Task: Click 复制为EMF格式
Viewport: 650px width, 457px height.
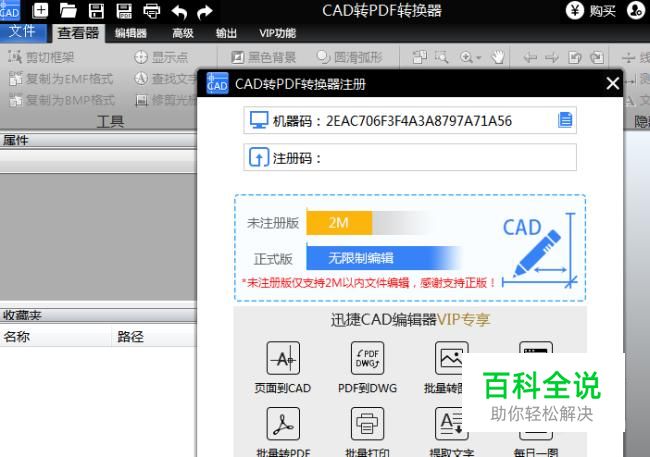Action: (61, 78)
